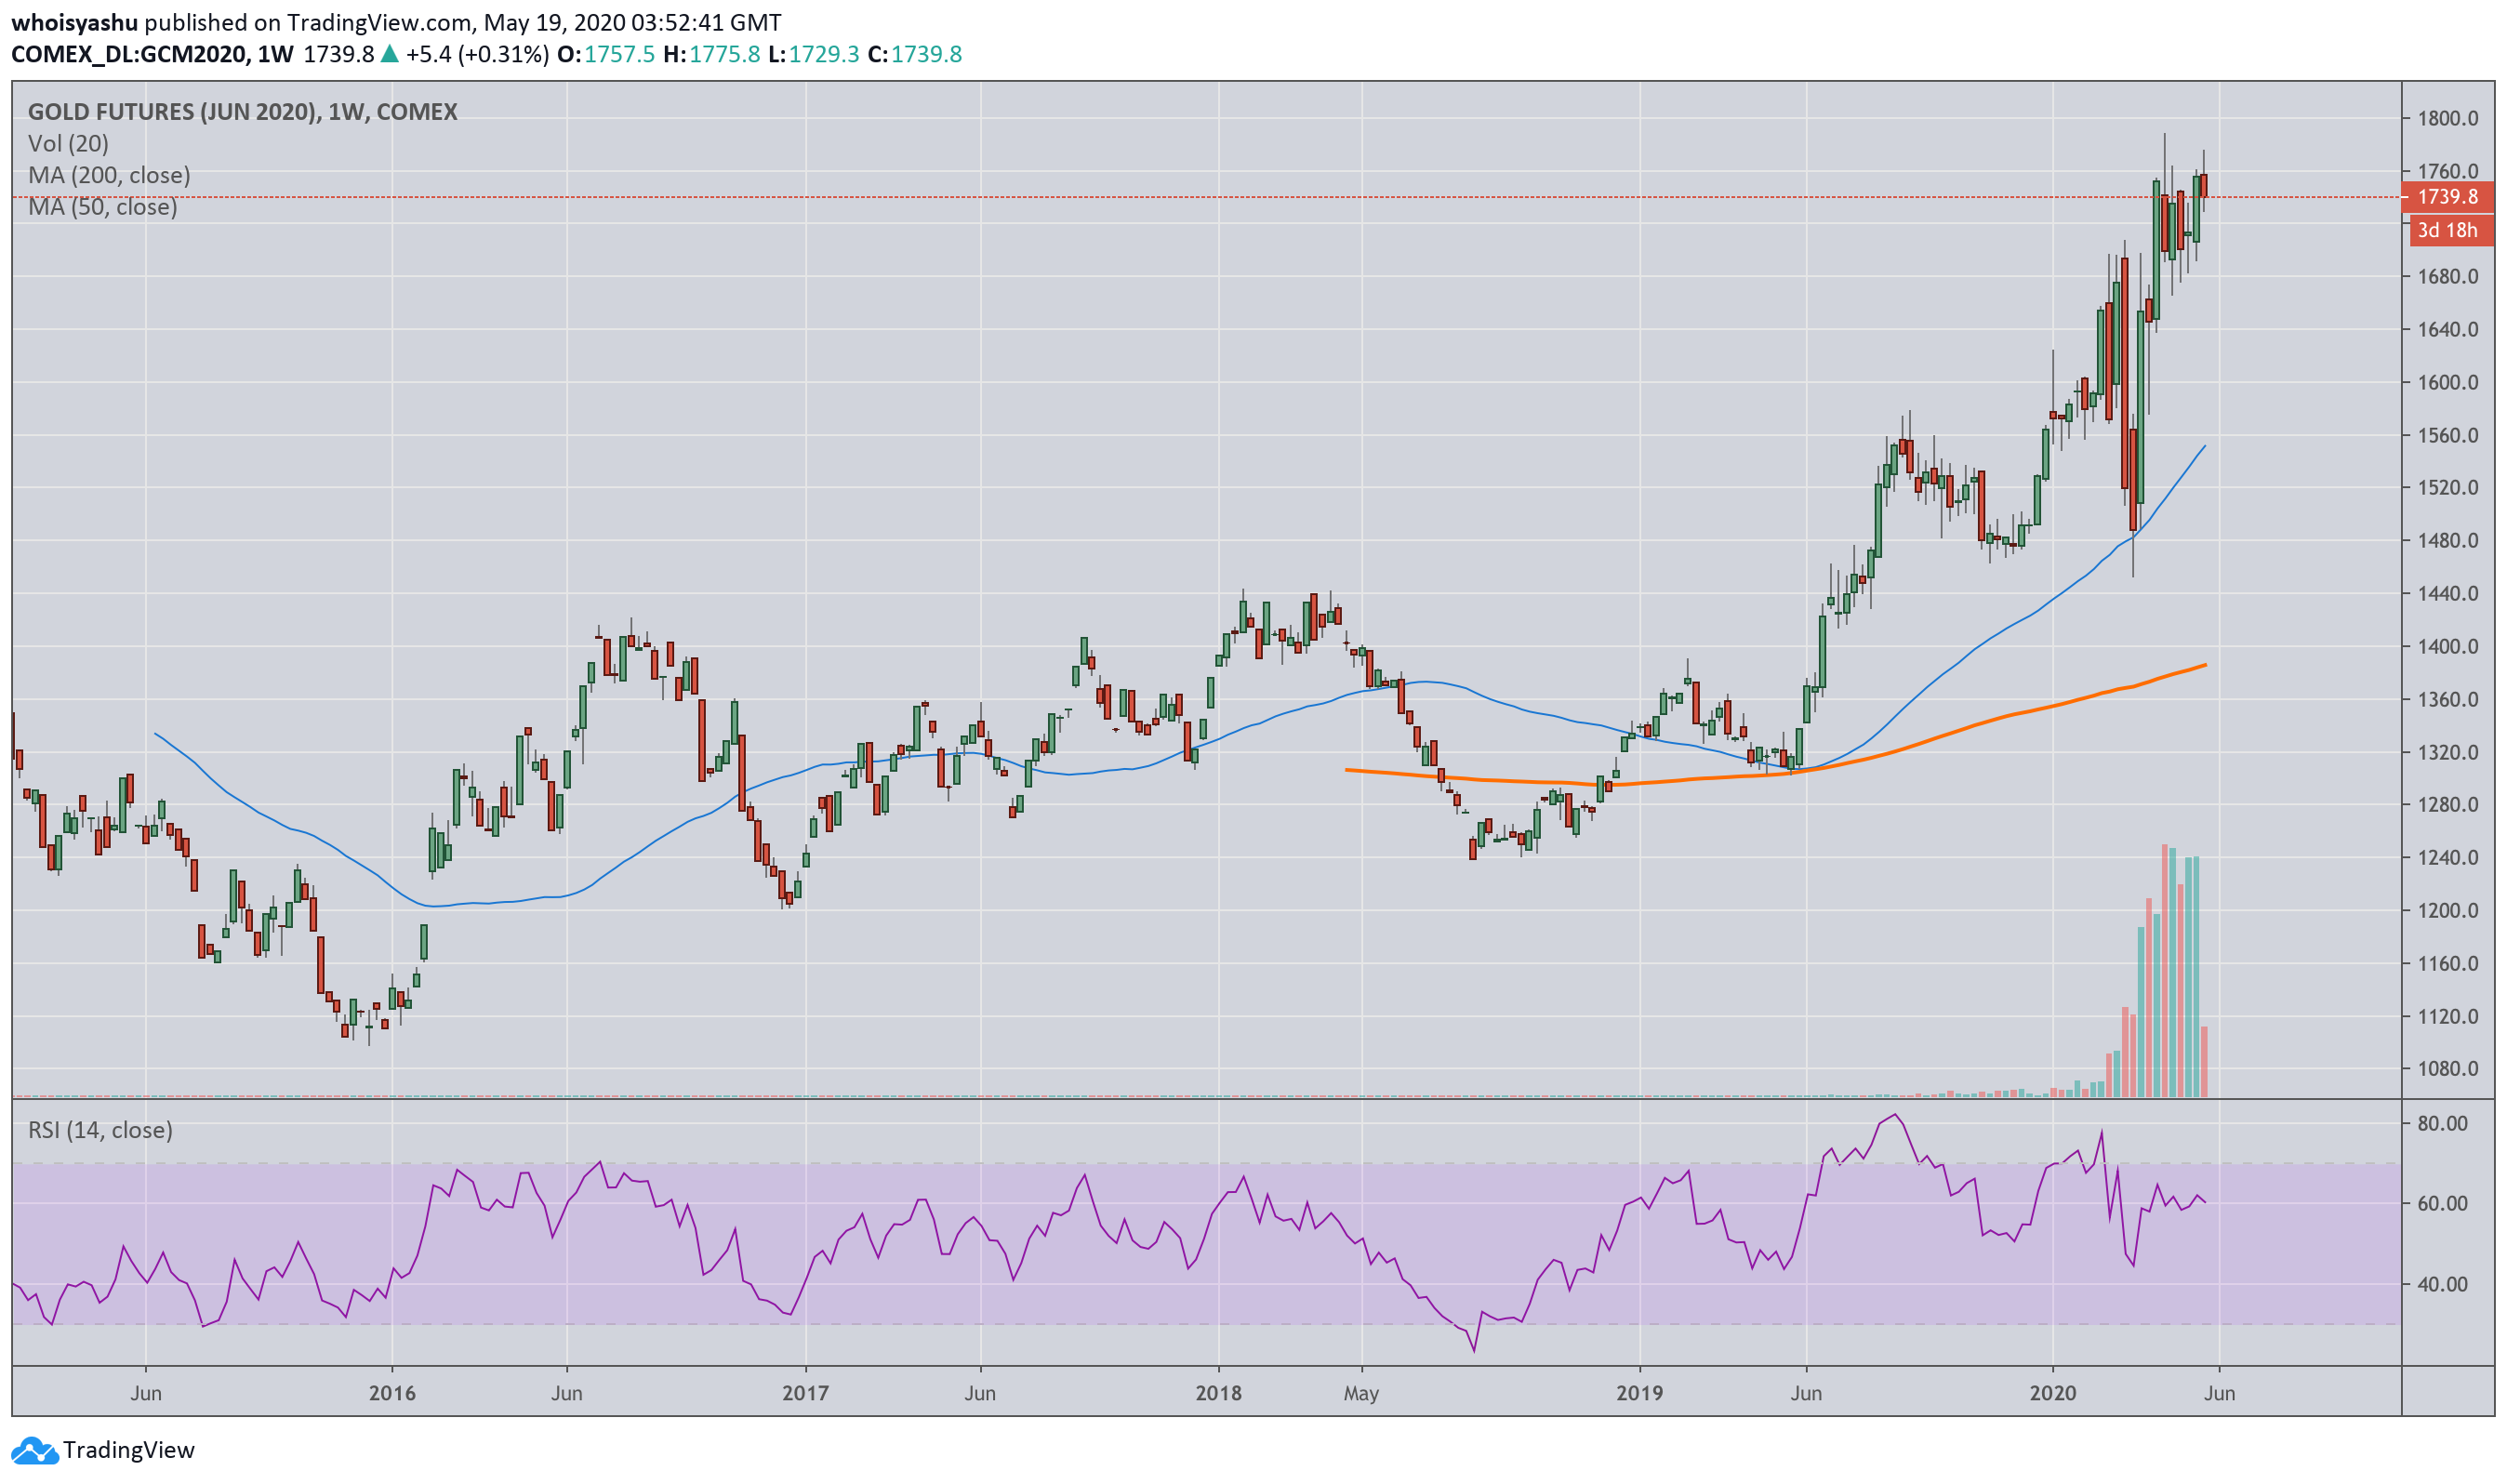
Task: Select the MA (200, close) indicator label
Action: 109,175
